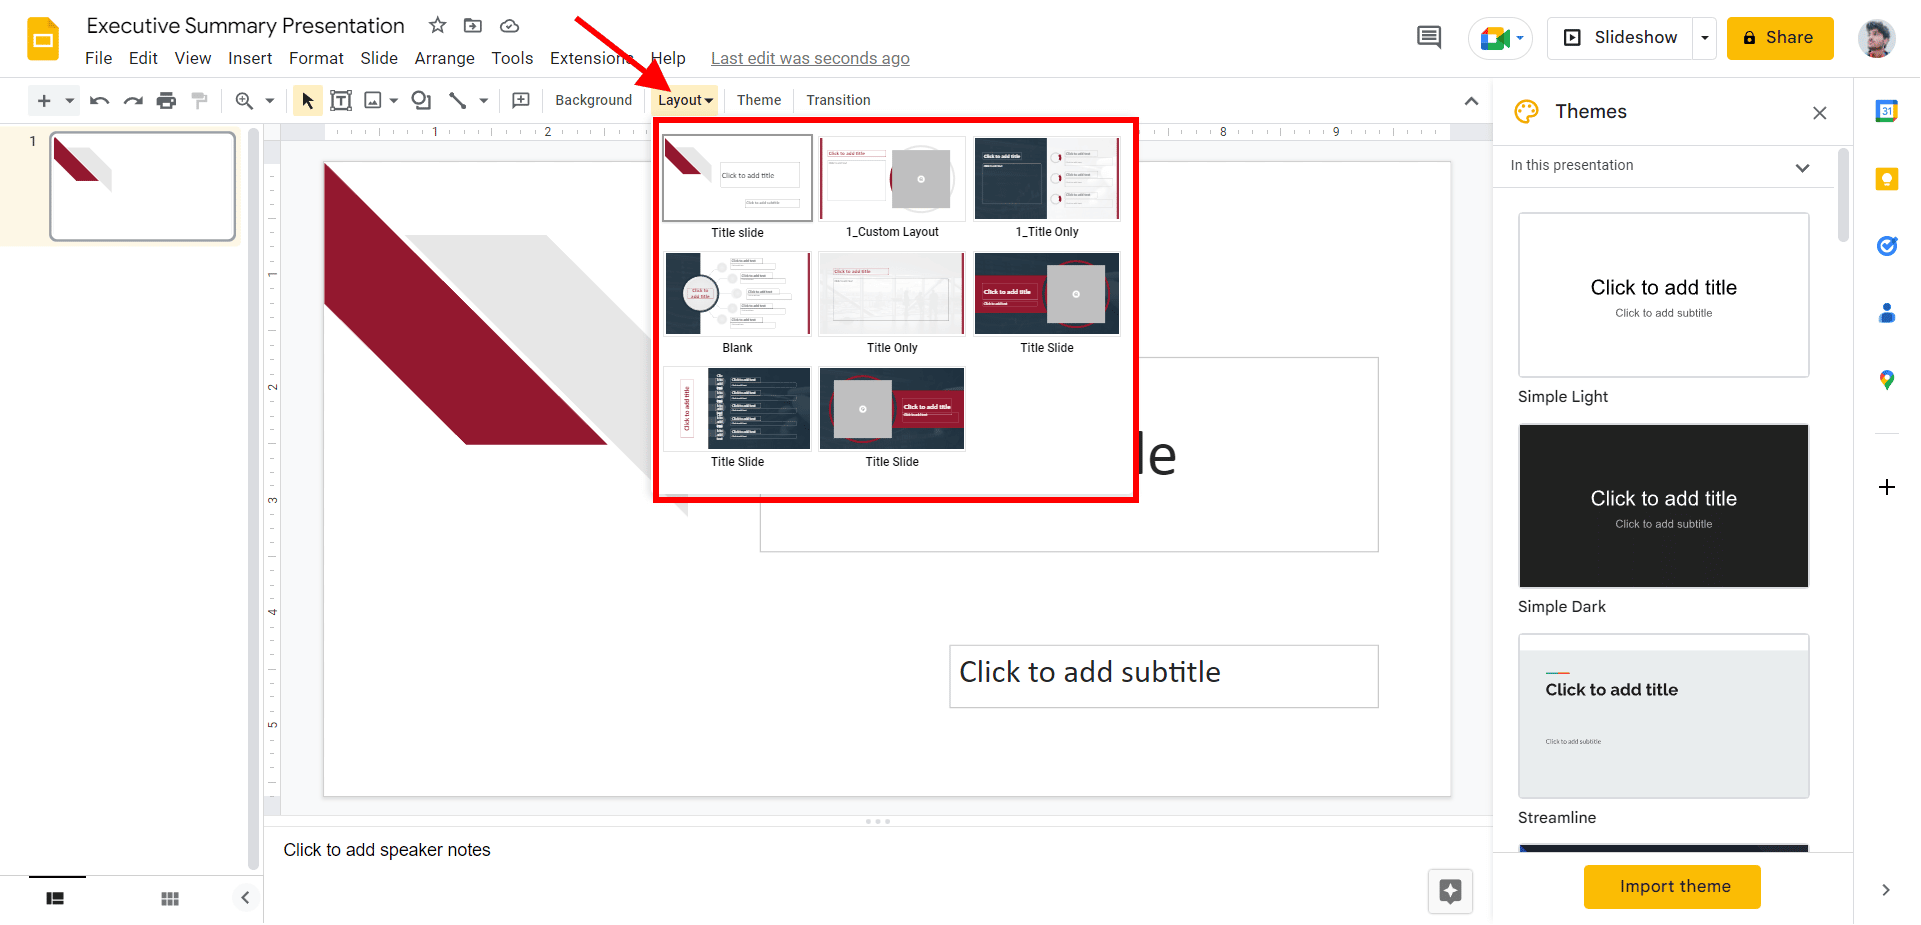Open Google Keep from the sidebar

(x=1888, y=179)
